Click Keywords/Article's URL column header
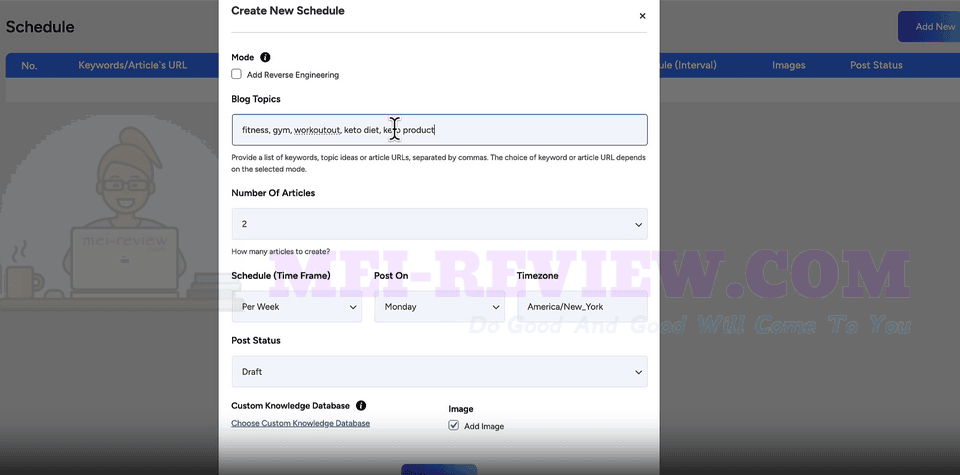 tap(132, 65)
